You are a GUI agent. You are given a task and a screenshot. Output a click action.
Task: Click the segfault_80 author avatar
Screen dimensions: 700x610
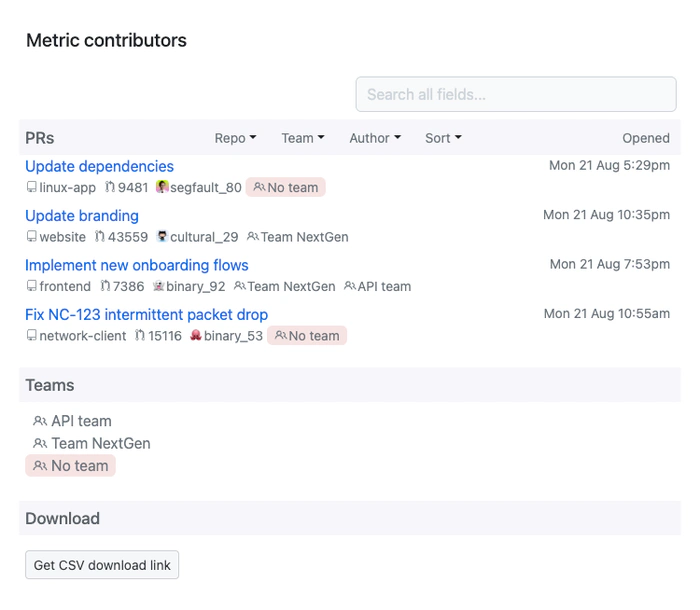162,187
